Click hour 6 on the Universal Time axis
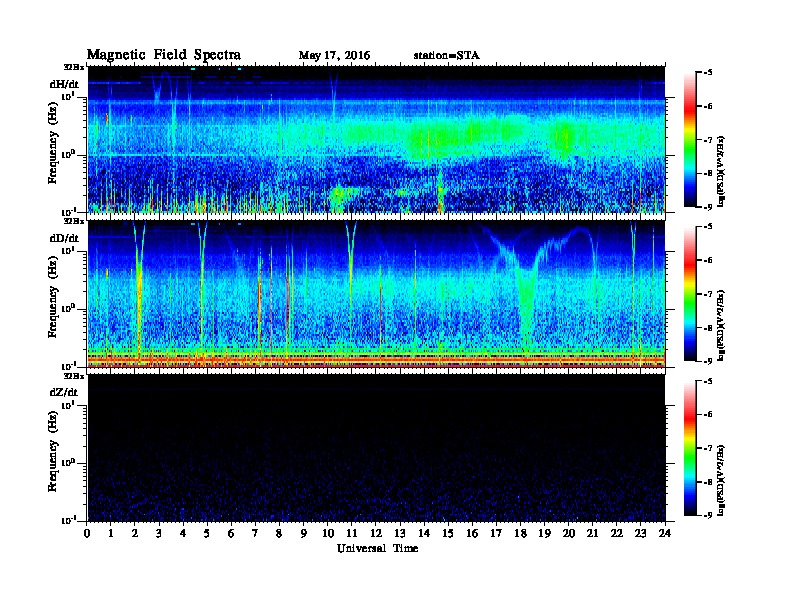Image resolution: width=792 pixels, height=612 pixels. tap(231, 534)
